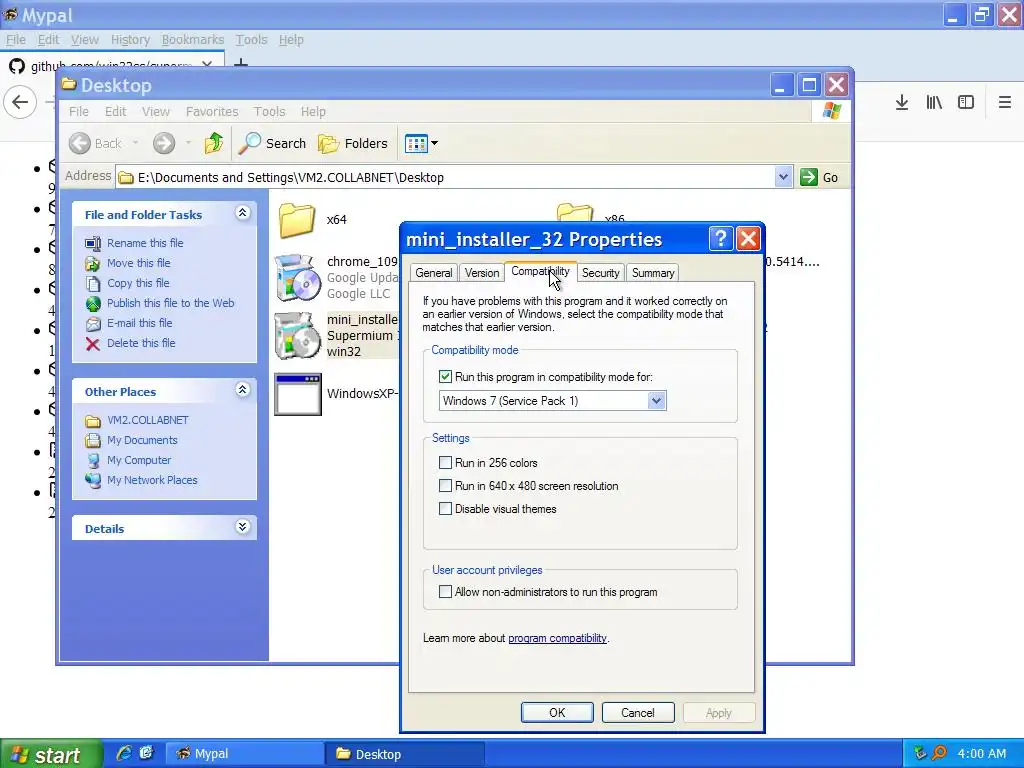
Task: Open File menu in Desktop Explorer window
Action: click(79, 112)
